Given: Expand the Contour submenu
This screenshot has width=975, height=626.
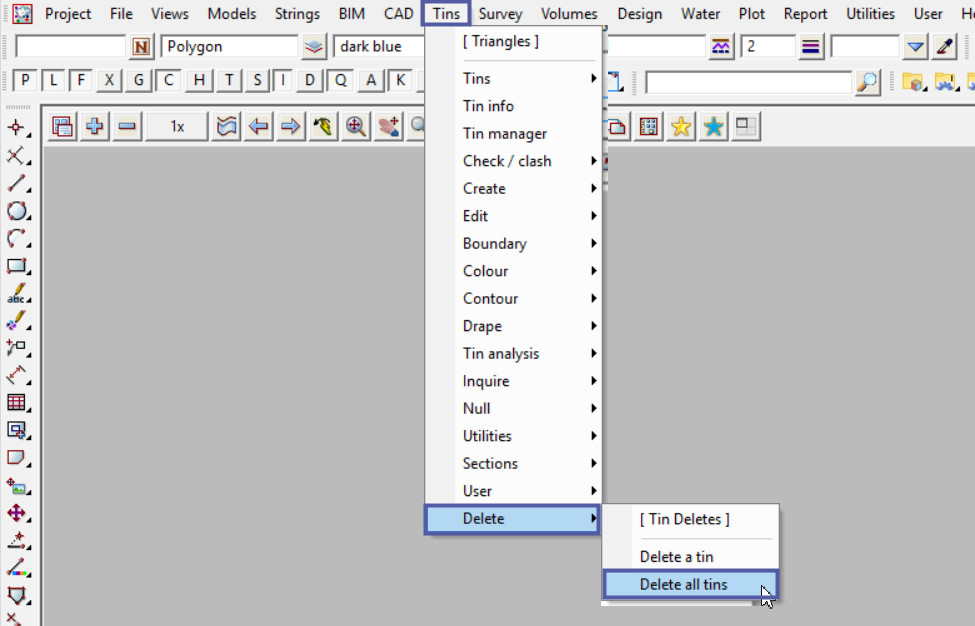Looking at the screenshot, I should click(513, 298).
